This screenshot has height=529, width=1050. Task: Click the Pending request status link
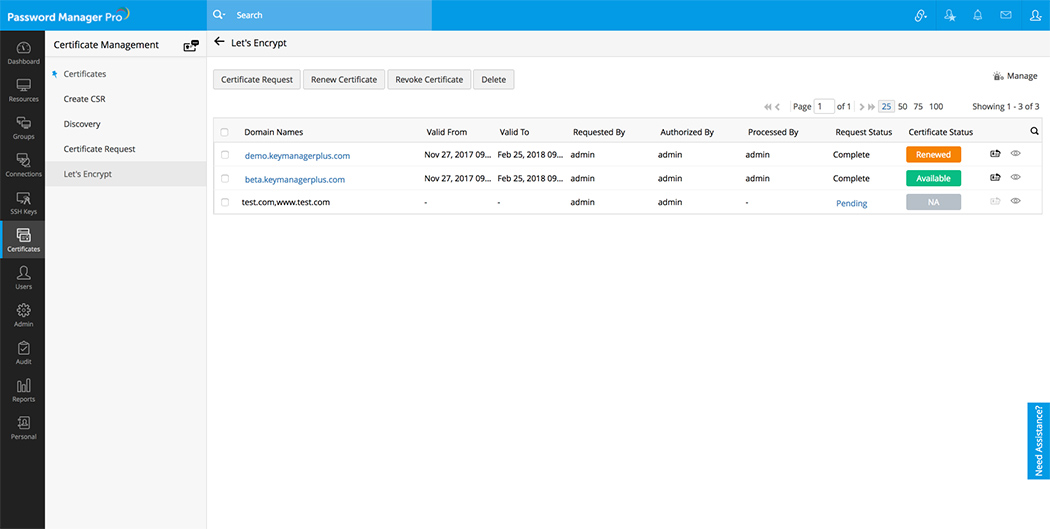(851, 203)
